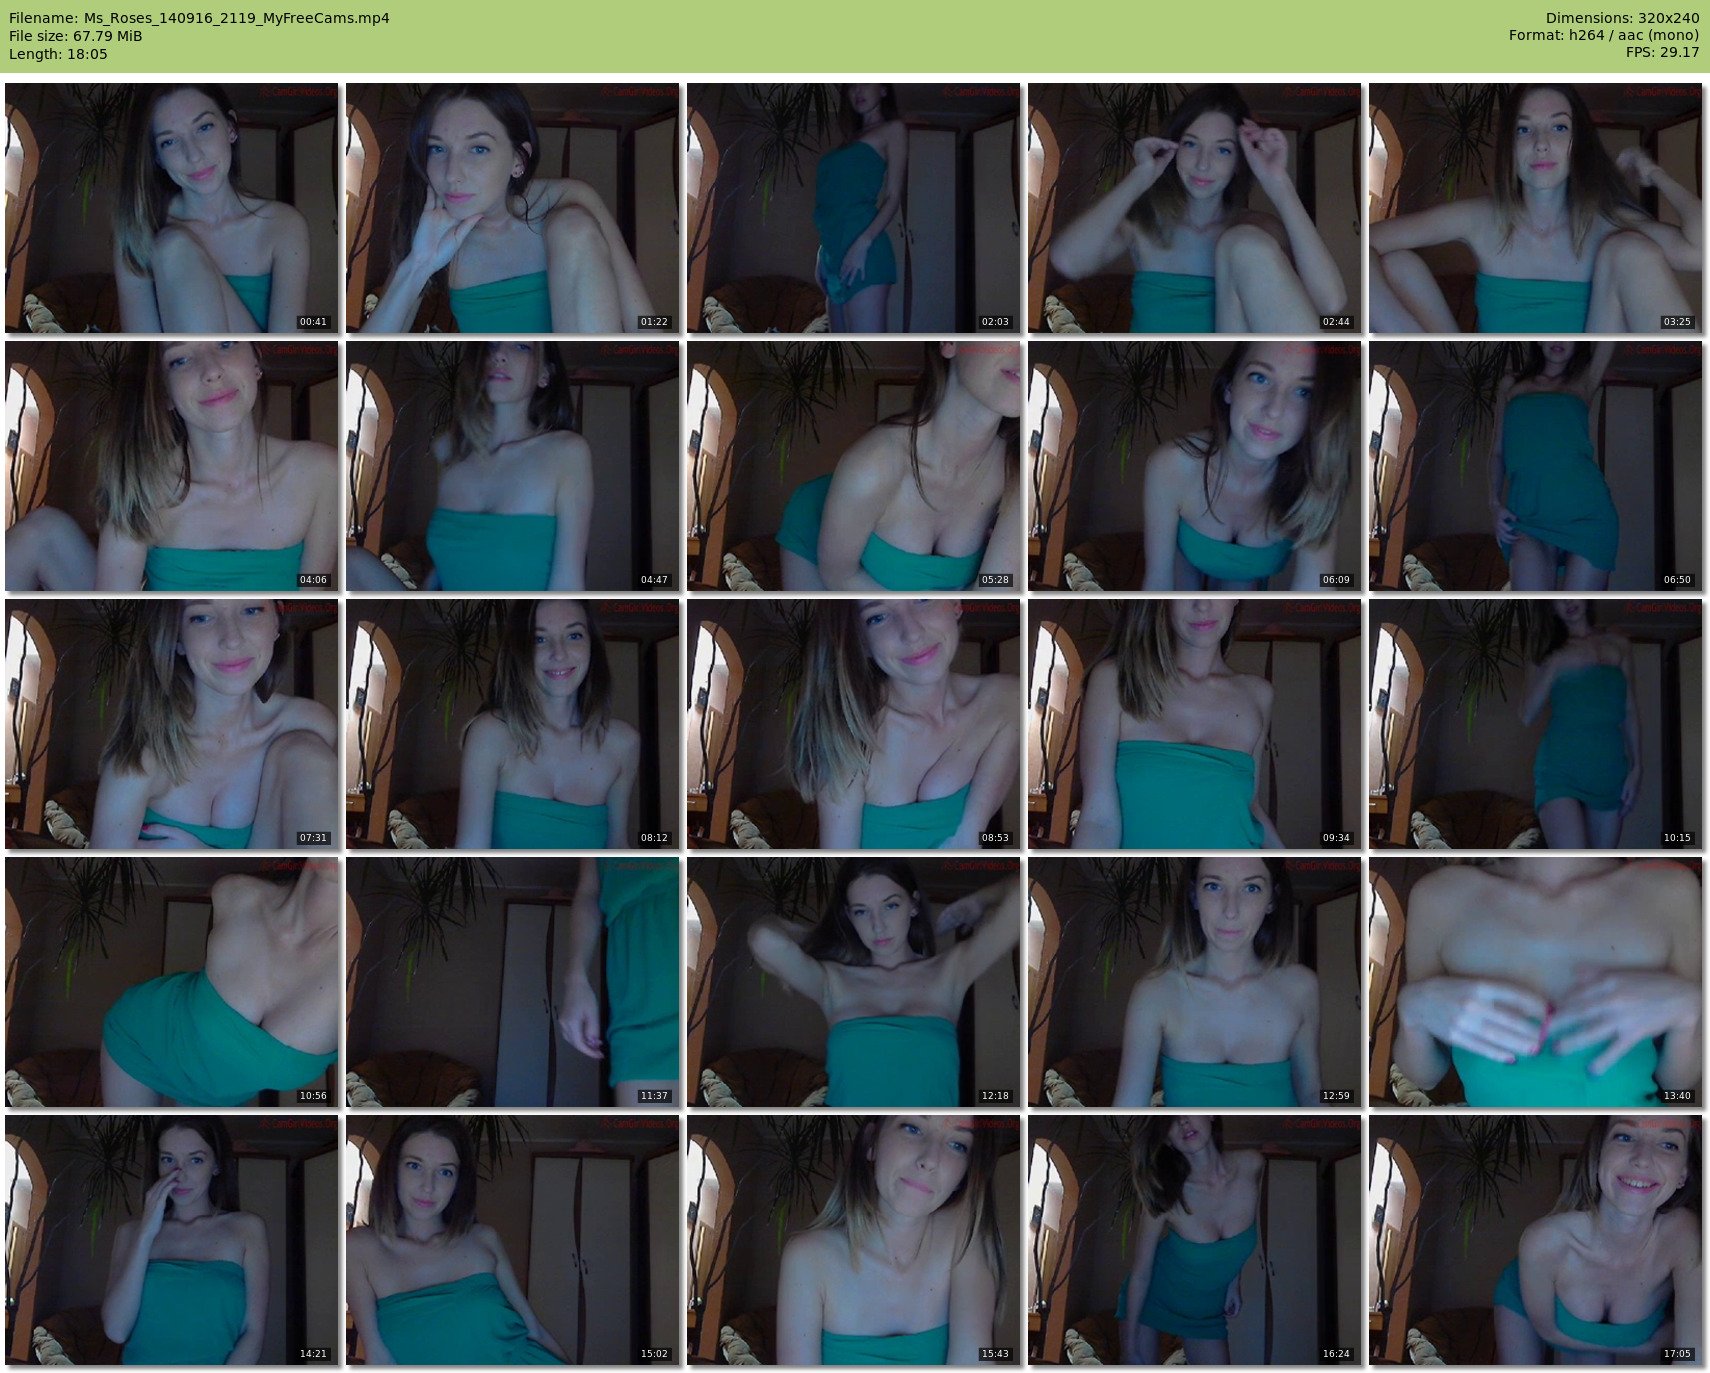Click the Dimensions 320x240 label
Image resolution: width=1710 pixels, height=1373 pixels.
(1622, 18)
